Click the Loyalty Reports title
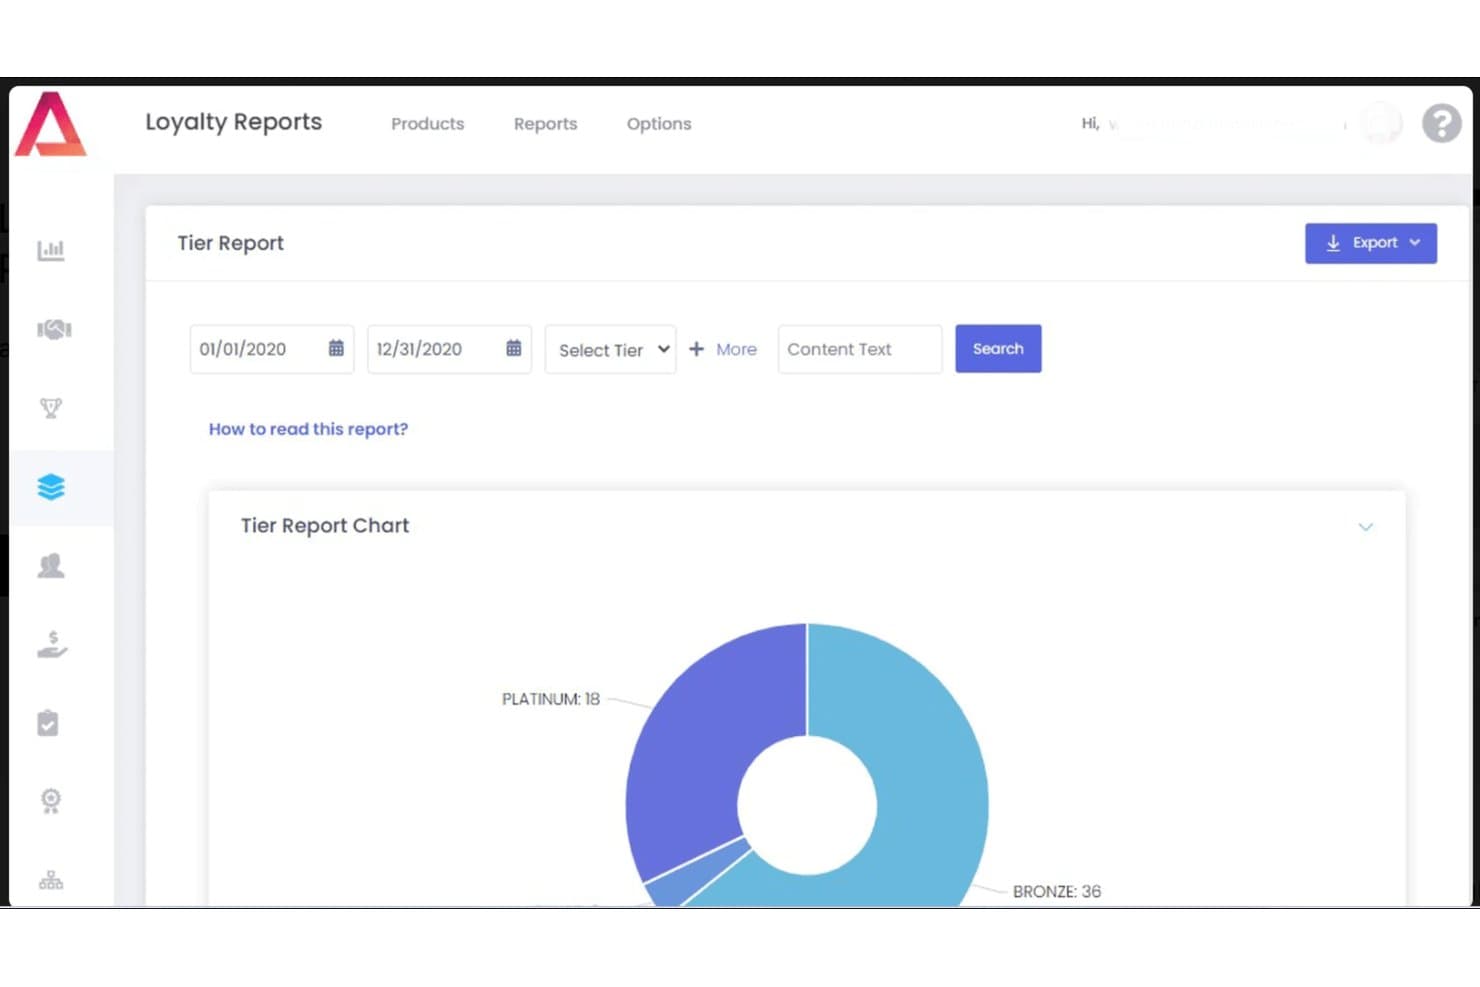This screenshot has width=1480, height=987. pos(234,122)
